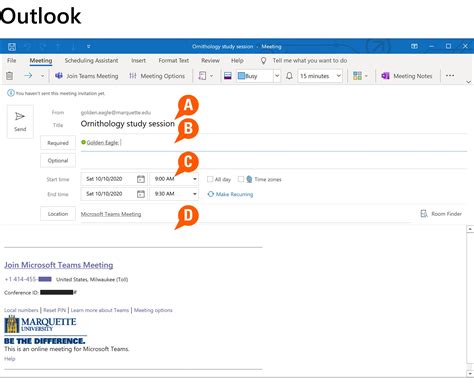The image size is (474, 384).
Task: Click the Optional attendees field
Action: tap(273, 161)
